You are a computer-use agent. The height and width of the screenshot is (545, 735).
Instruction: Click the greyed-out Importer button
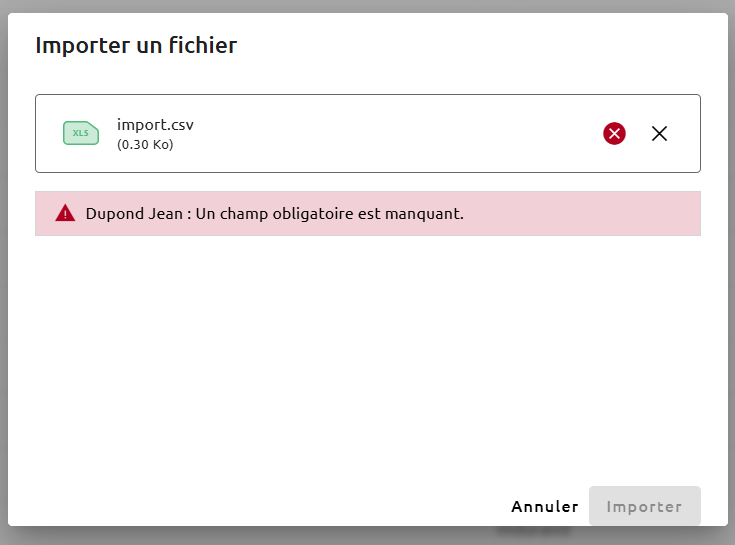[645, 506]
